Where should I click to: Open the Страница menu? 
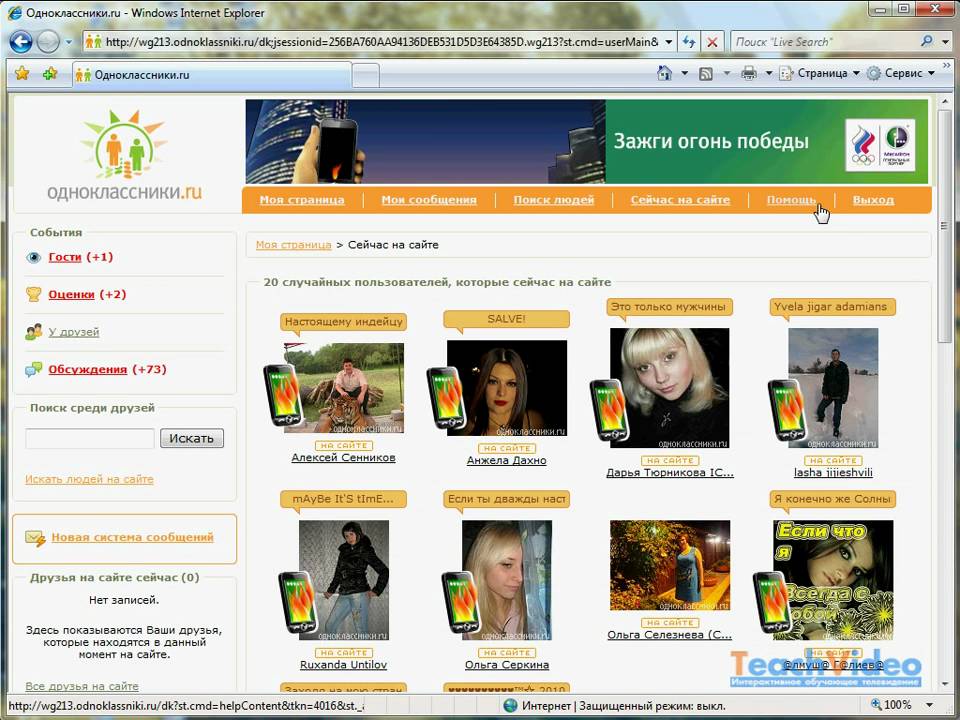(x=819, y=73)
